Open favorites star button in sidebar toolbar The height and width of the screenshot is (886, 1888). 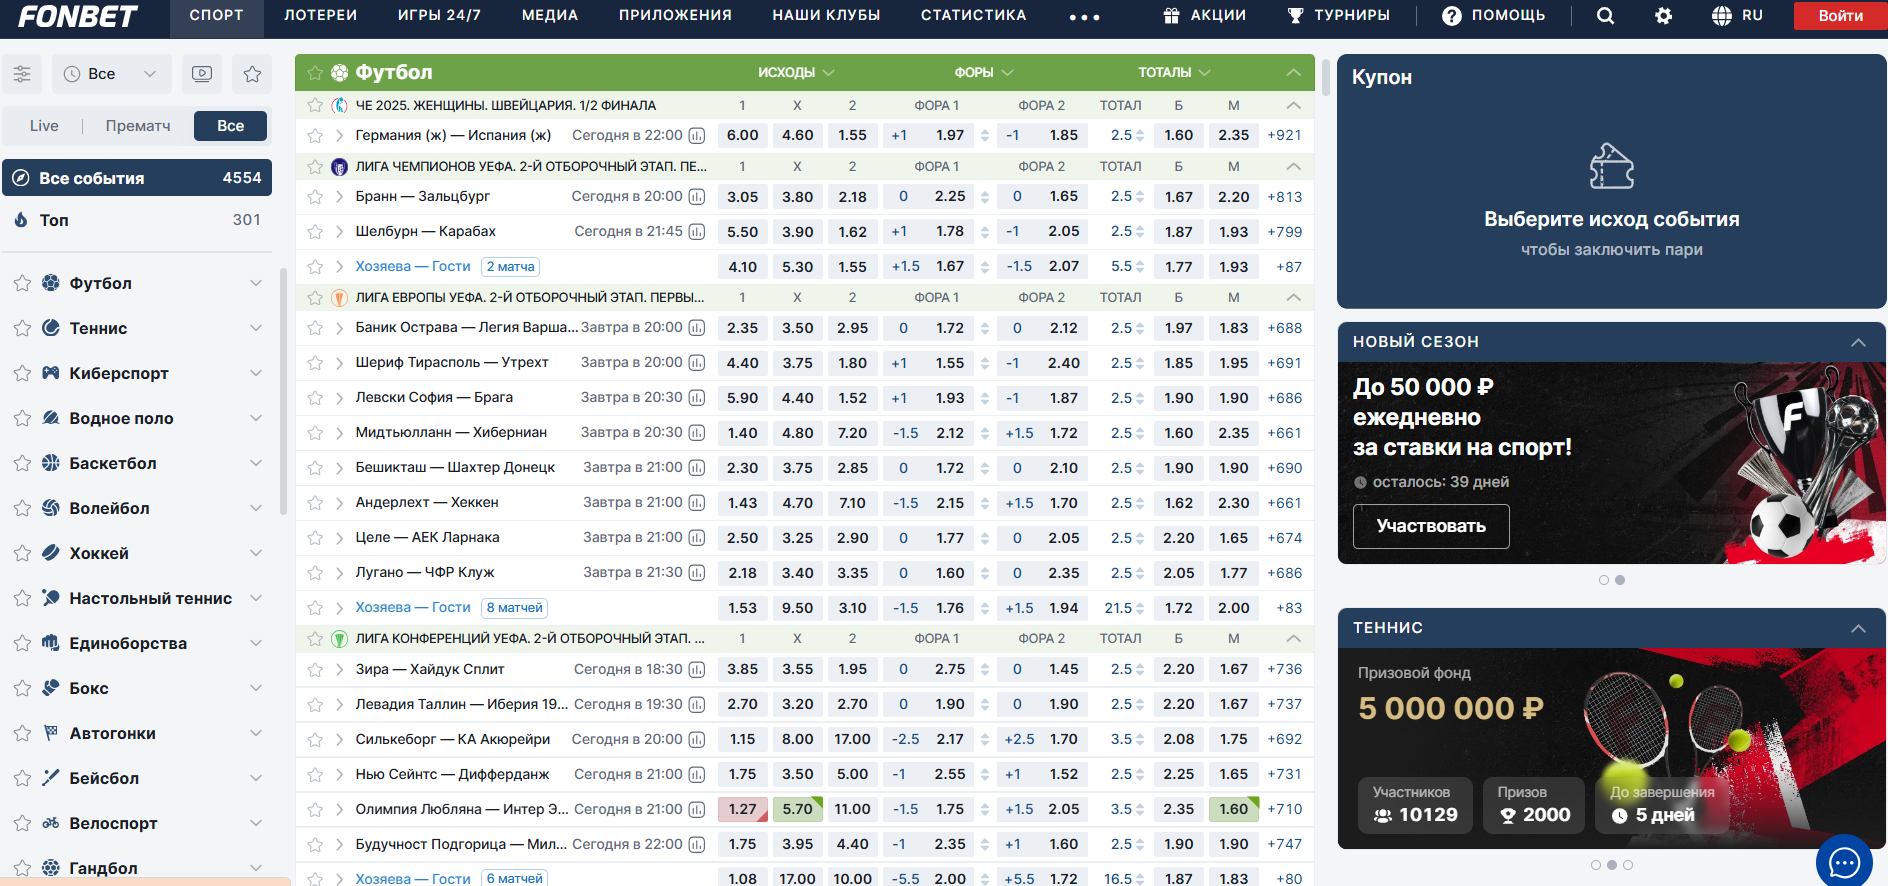coord(252,74)
